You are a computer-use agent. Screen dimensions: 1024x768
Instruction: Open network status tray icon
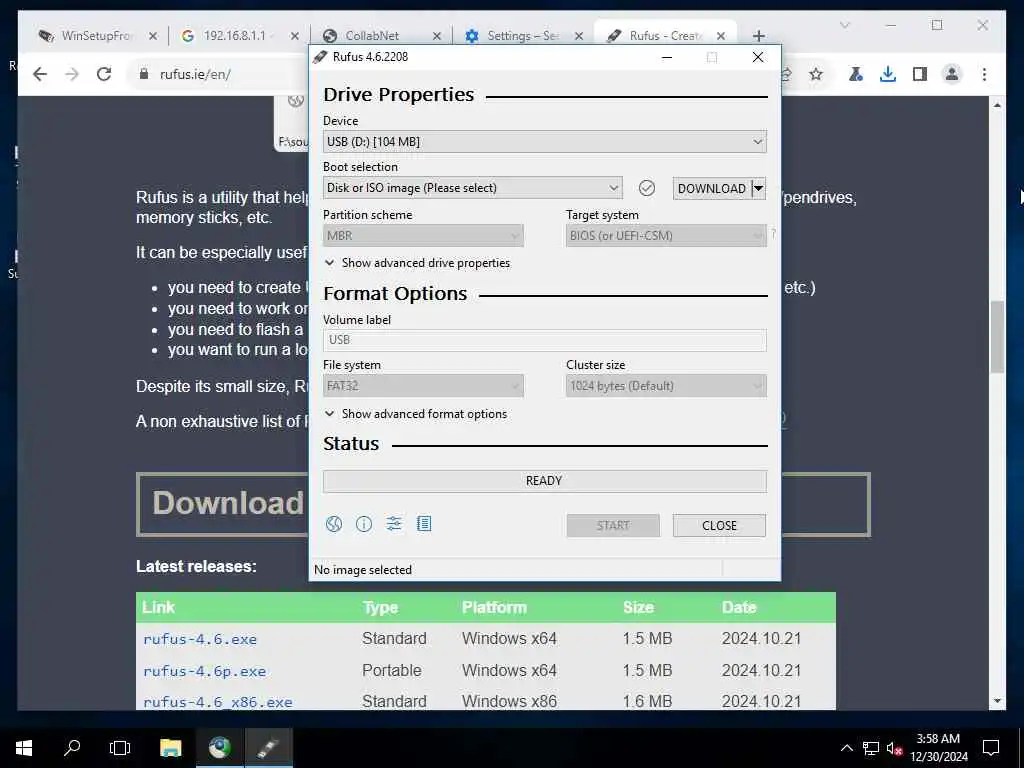click(871, 748)
